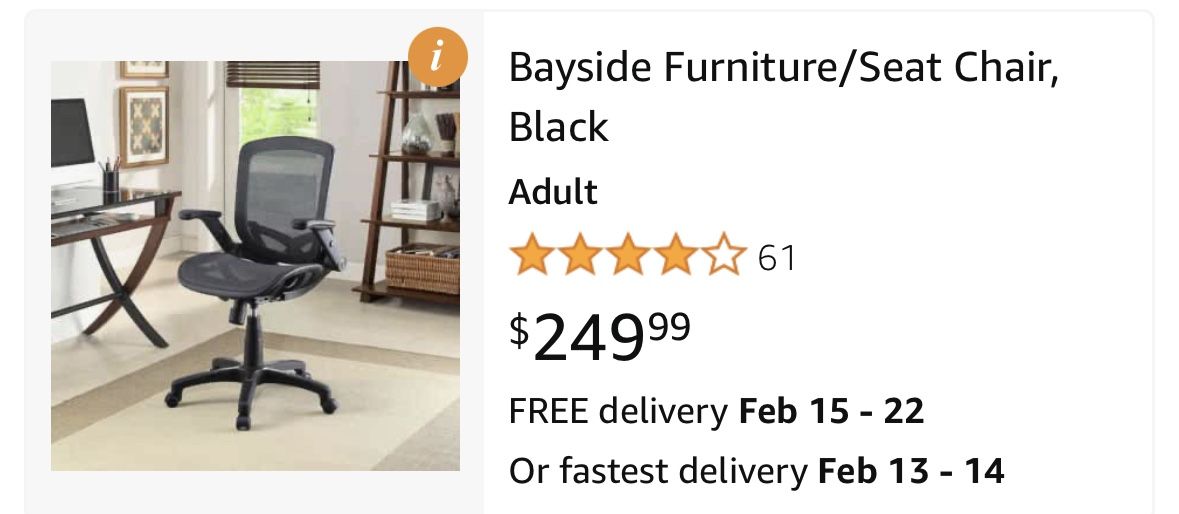Click the third gold rating star
1179x514 pixels.
click(x=626, y=256)
